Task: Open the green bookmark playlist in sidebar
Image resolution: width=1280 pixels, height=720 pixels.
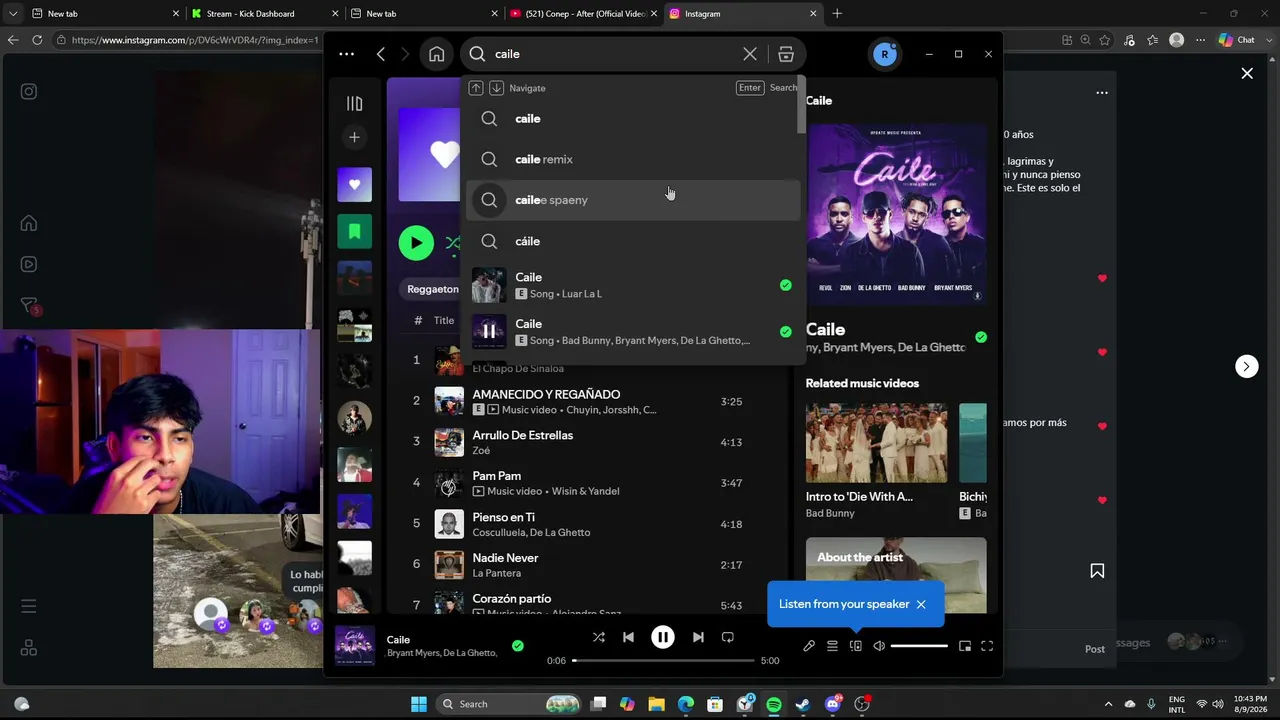Action: pos(354,232)
